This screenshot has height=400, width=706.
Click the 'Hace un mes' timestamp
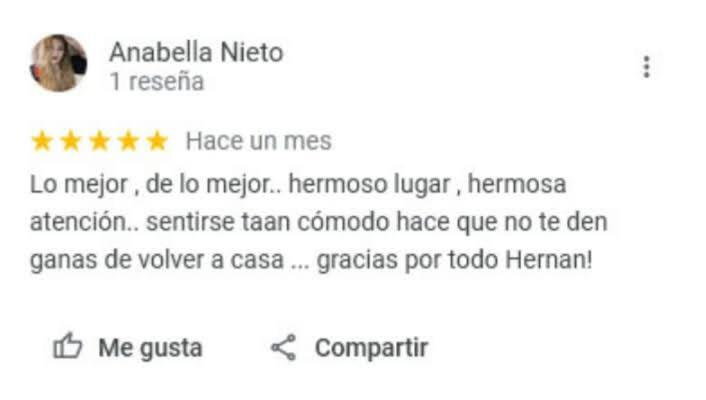[259, 141]
